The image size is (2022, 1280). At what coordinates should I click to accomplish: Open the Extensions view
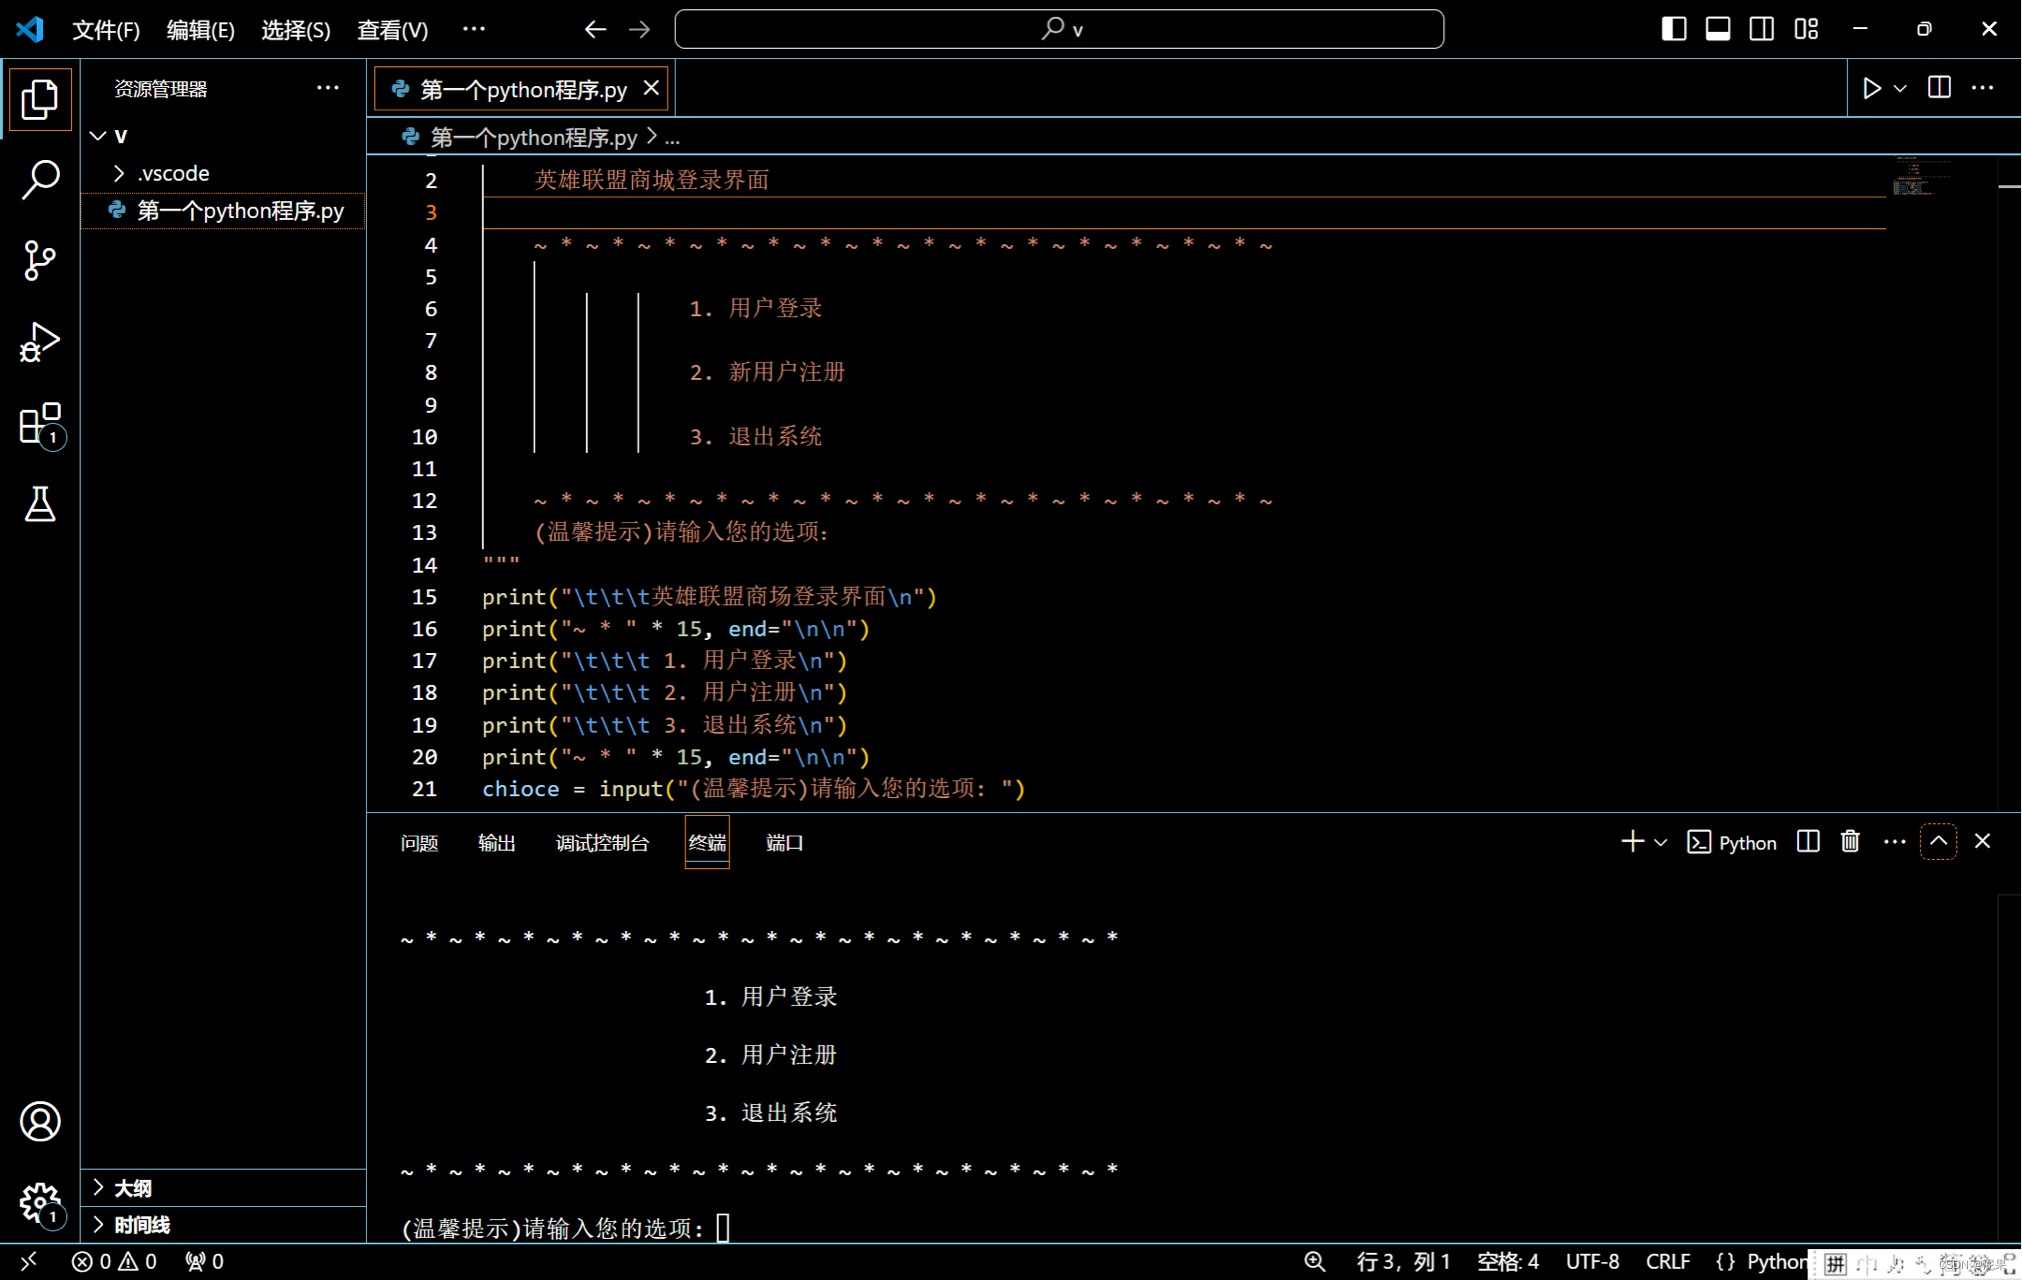pos(40,424)
